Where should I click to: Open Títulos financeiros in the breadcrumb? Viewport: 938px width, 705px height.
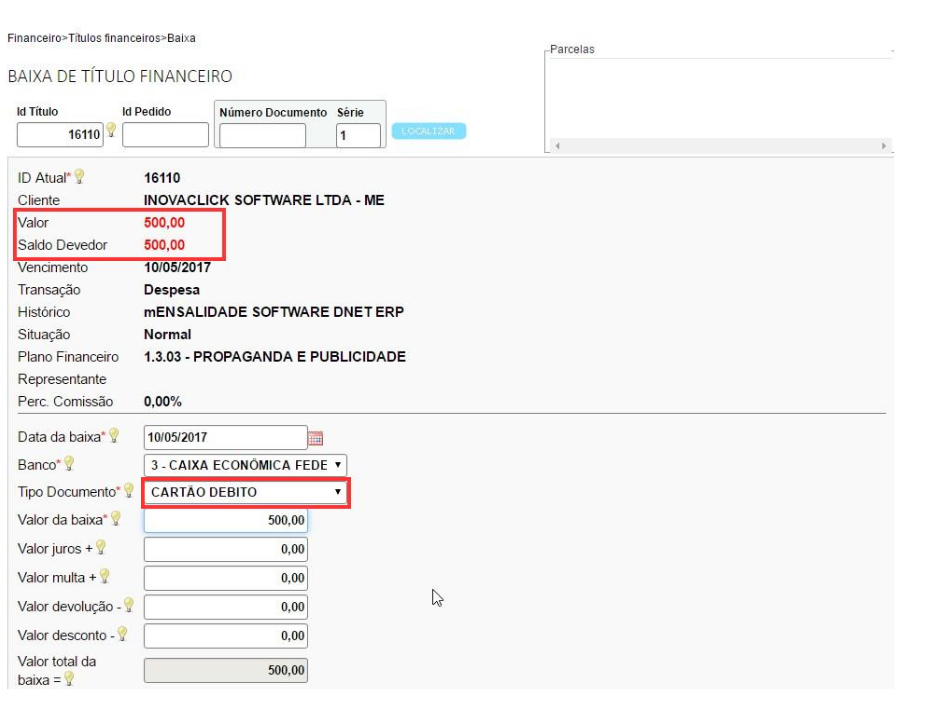coord(115,38)
